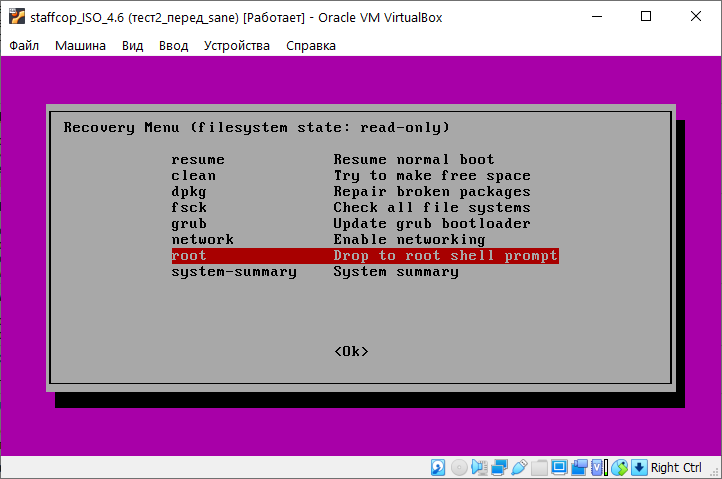Open the Устройства menu
The image size is (722, 479).
click(x=236, y=46)
